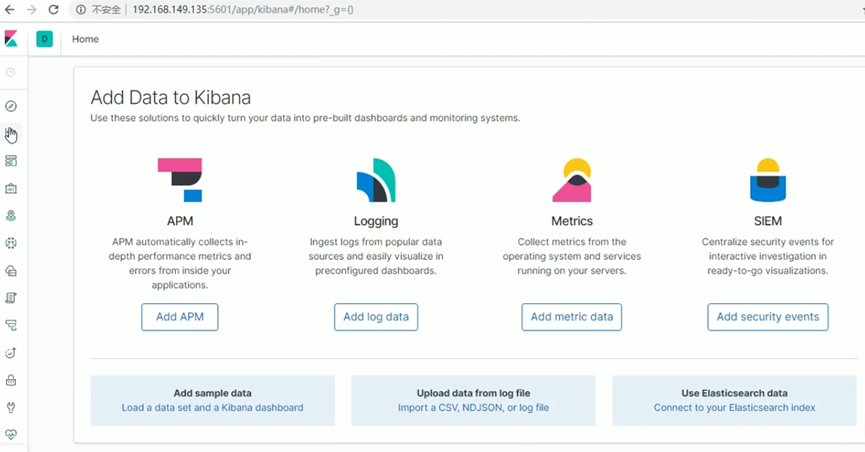The height and width of the screenshot is (452, 865).
Task: Open the SIEM lock icon in sidebar
Action: click(11, 380)
